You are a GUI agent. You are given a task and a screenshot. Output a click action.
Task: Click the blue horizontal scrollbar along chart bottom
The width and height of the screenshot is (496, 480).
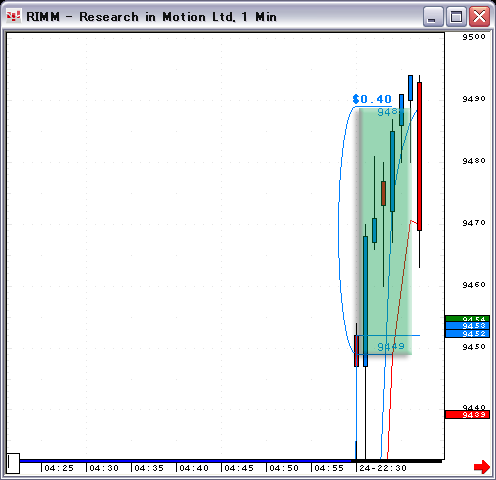(185, 461)
